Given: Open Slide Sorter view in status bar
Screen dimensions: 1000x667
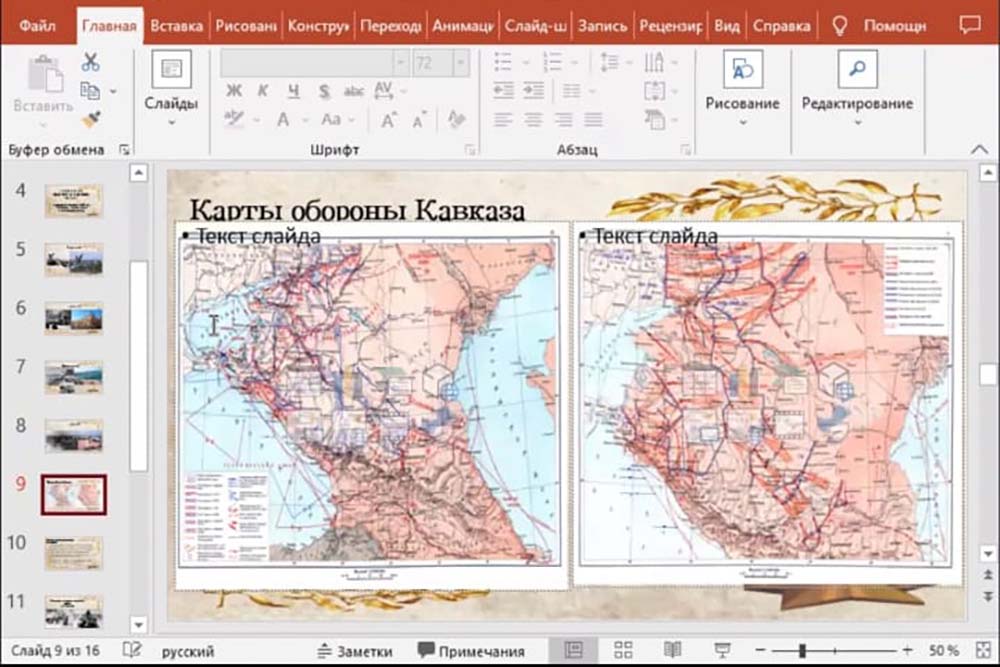Looking at the screenshot, I should (623, 650).
